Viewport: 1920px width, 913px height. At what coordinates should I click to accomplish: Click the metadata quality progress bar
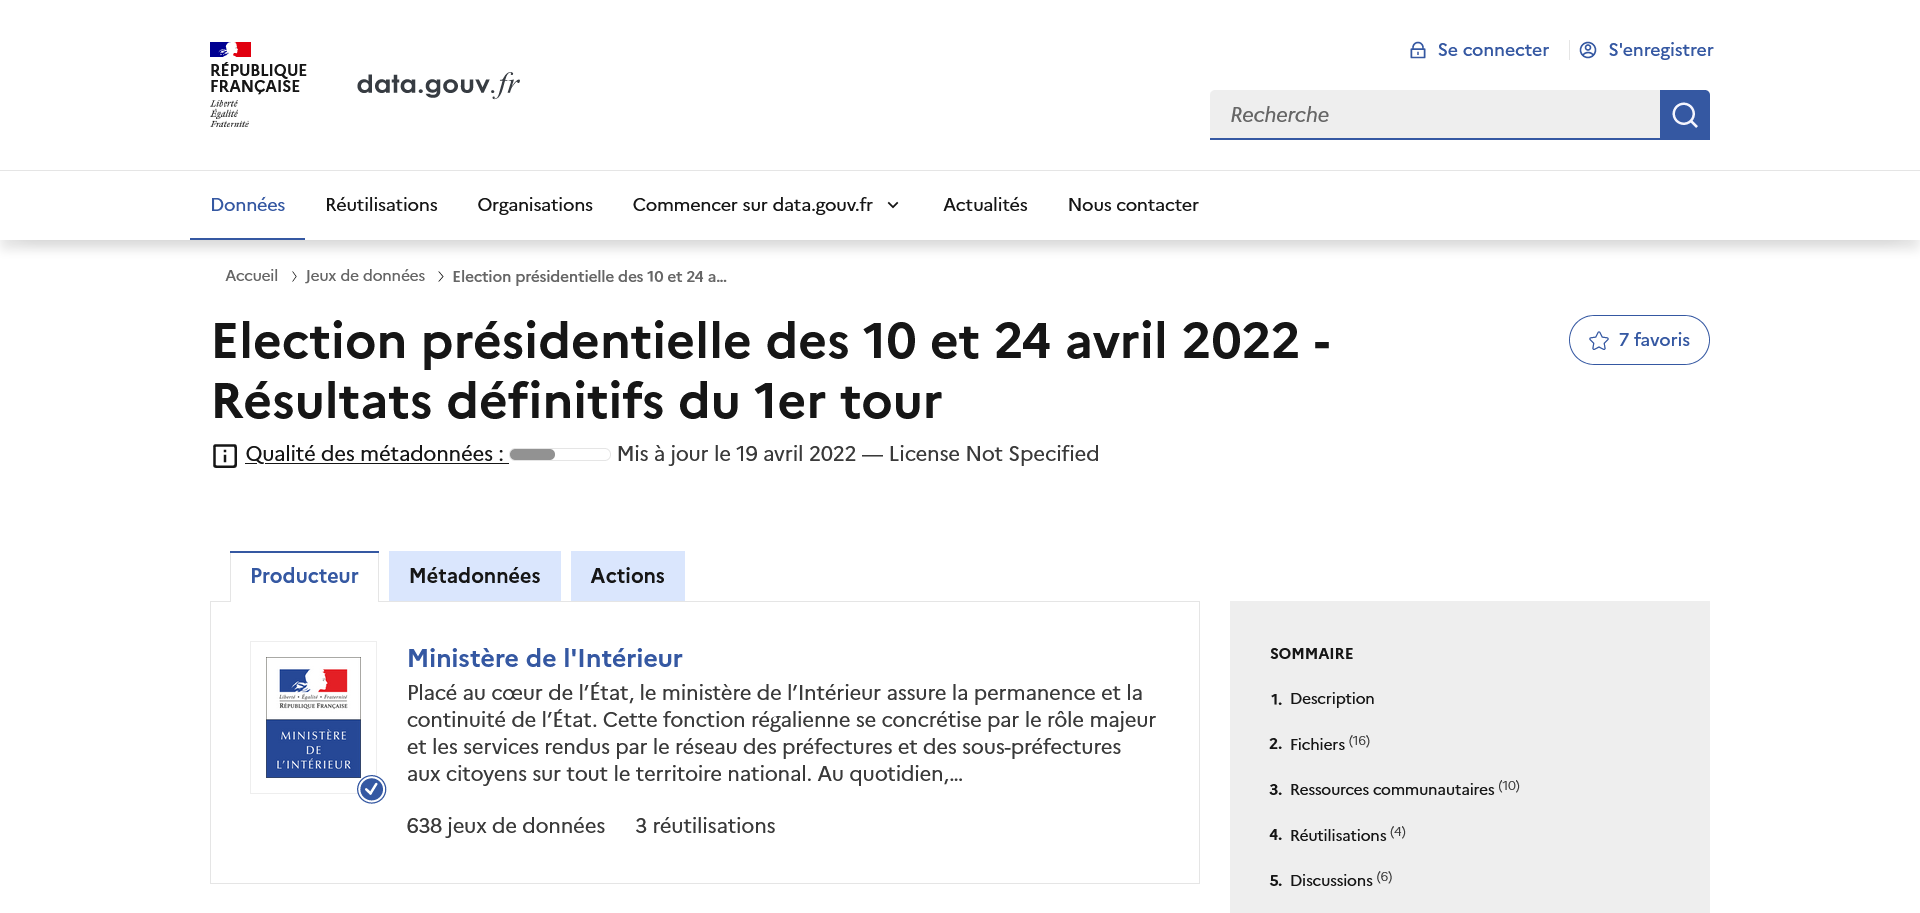tap(558, 454)
